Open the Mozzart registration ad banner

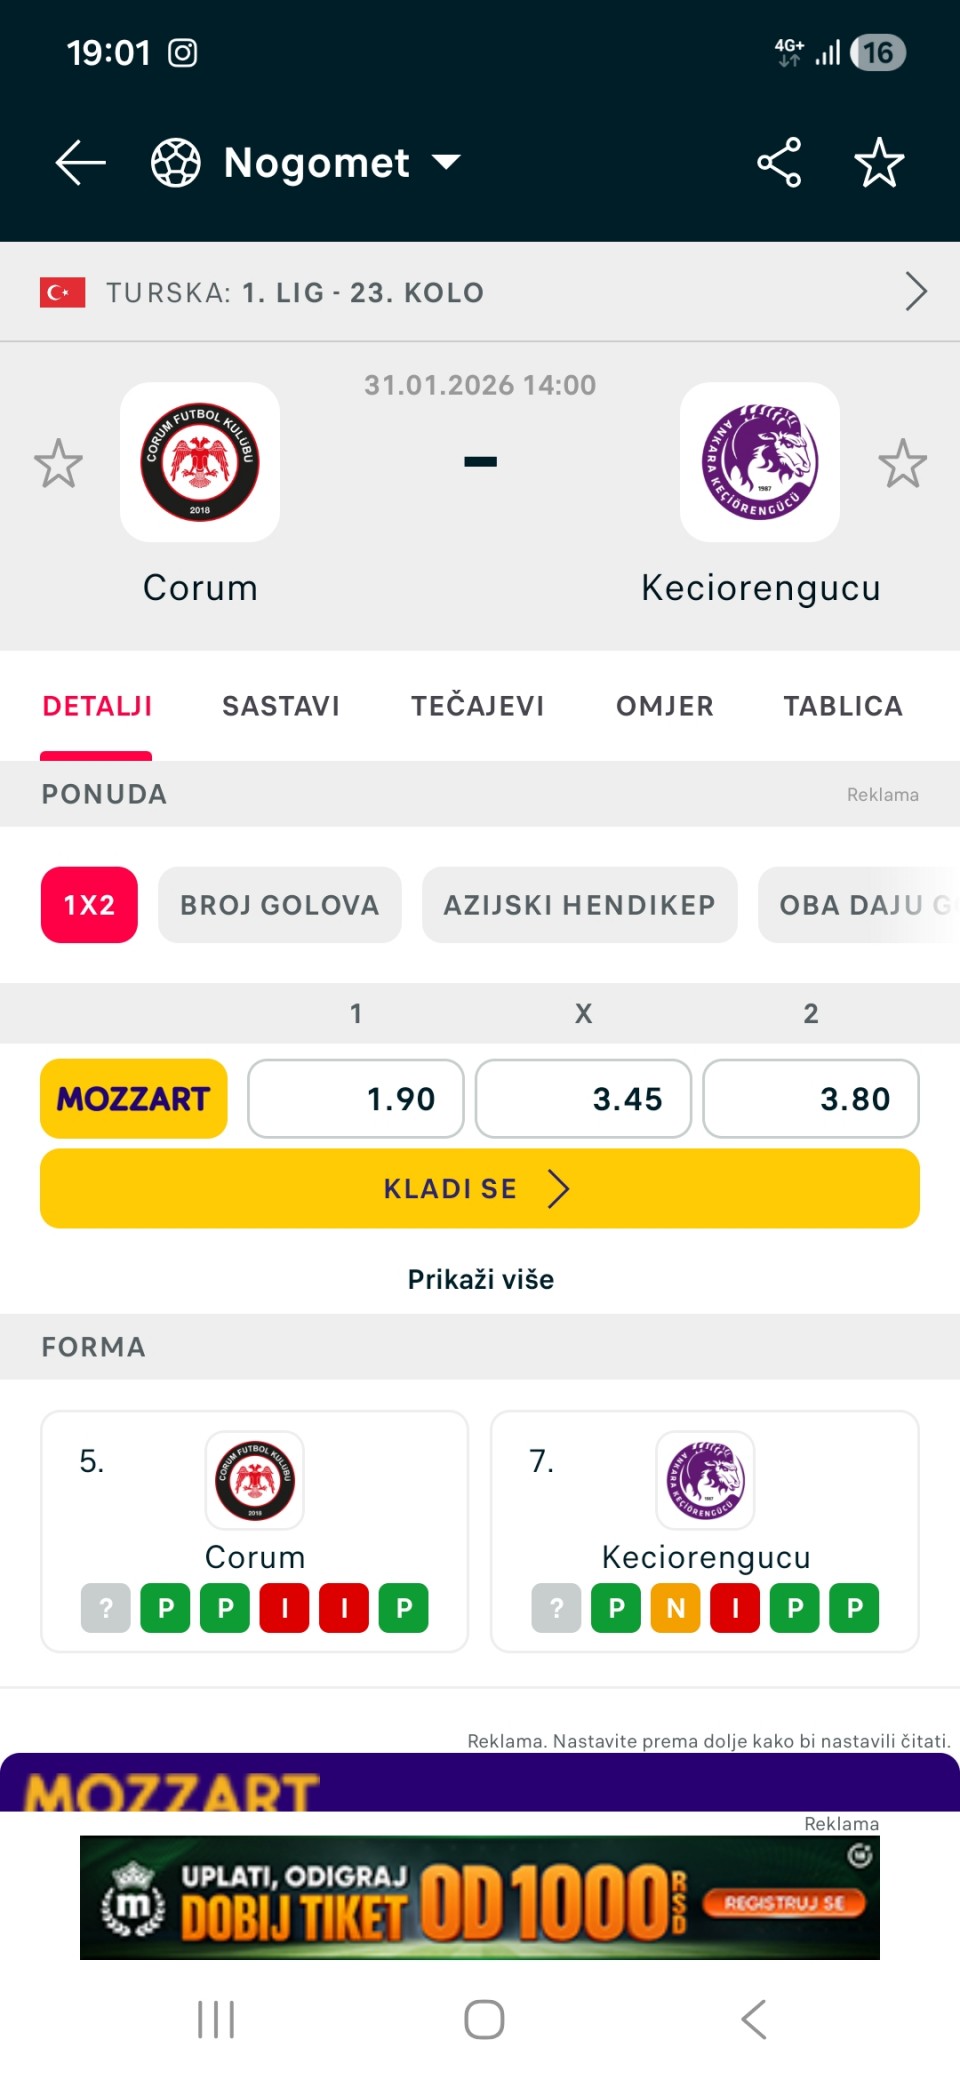[480, 1897]
